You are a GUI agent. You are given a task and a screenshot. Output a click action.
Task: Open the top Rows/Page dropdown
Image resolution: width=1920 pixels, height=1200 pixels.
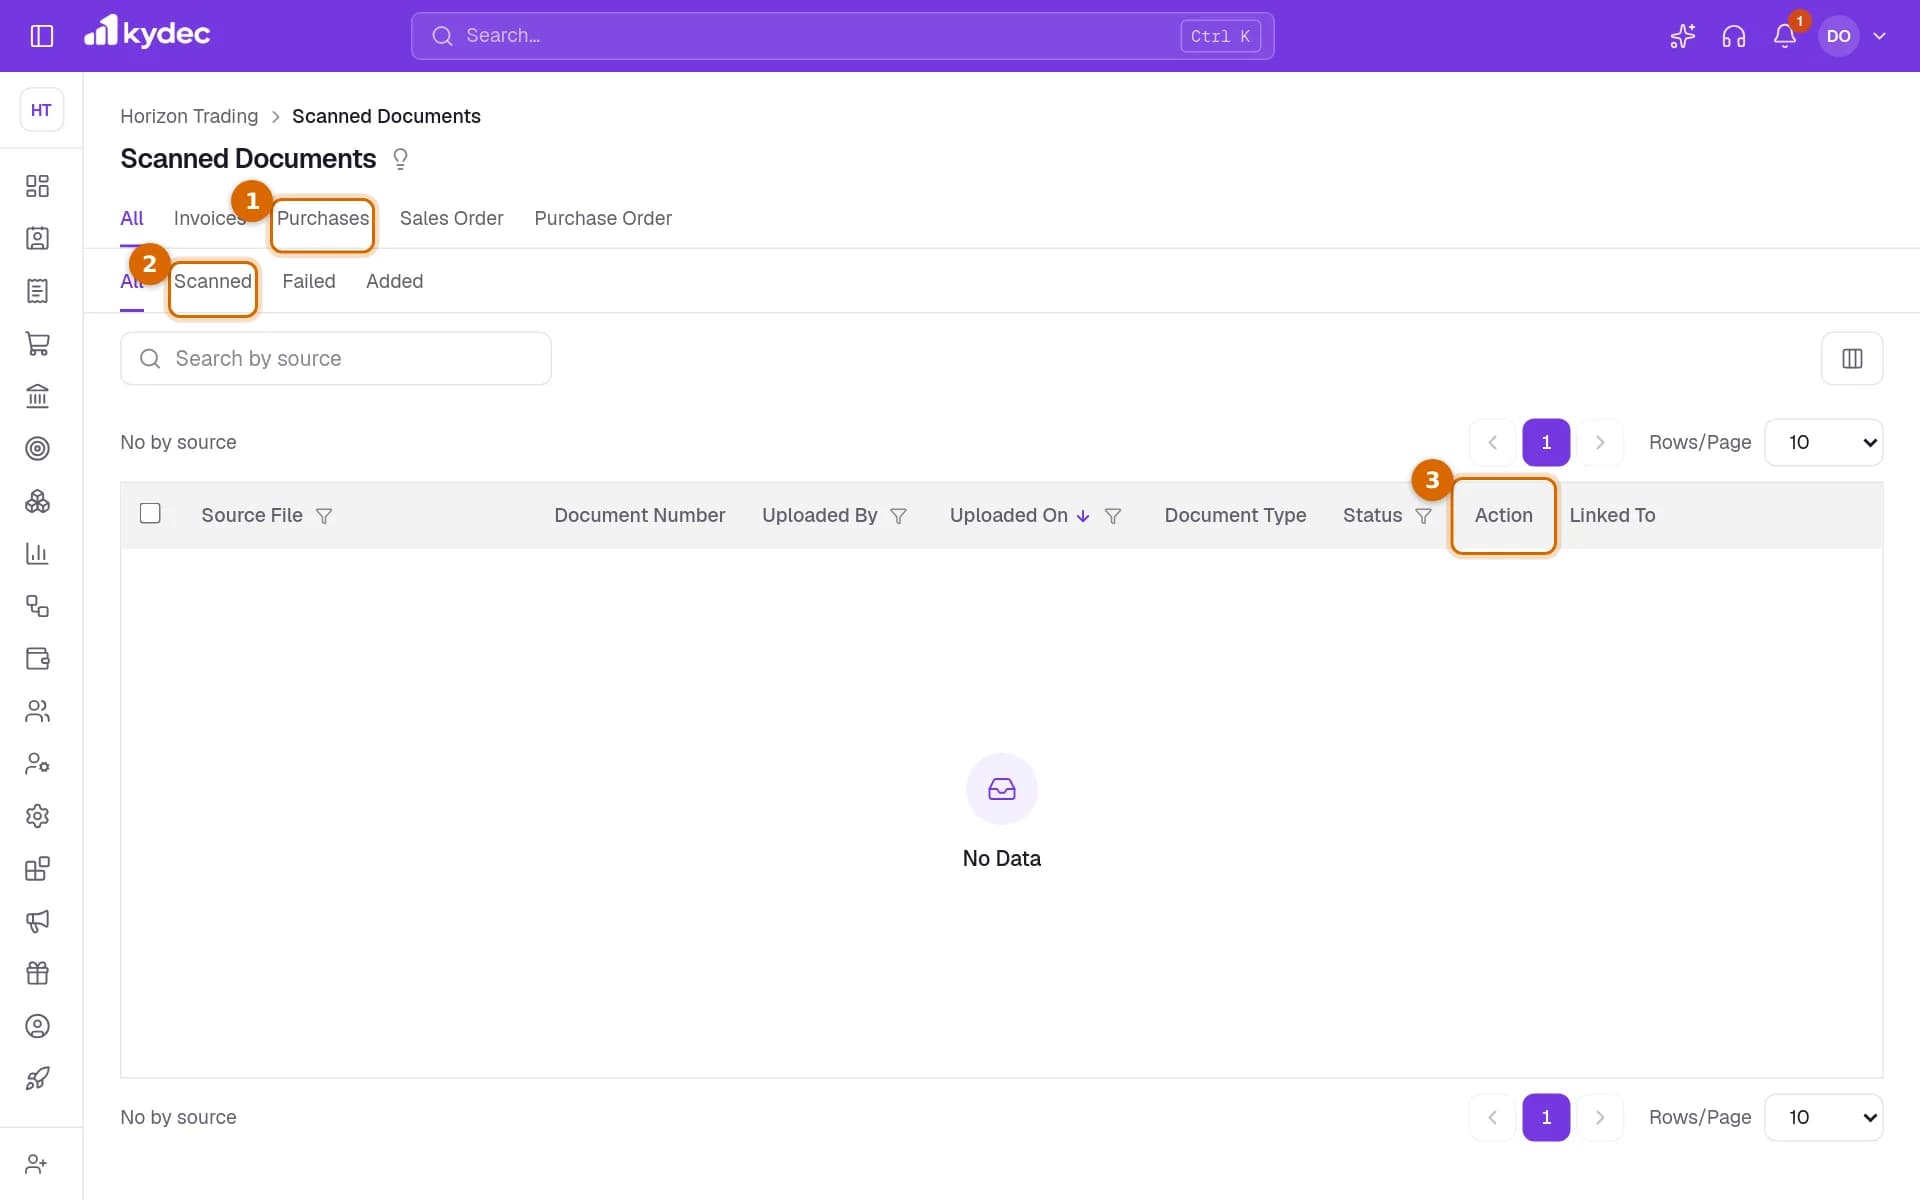click(x=1823, y=442)
